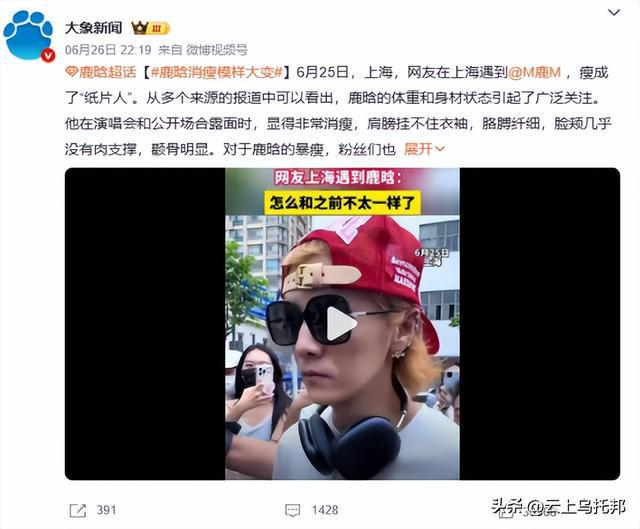This screenshot has width=640, height=529.
Task: Click the 1428 comment count
Action: (325, 510)
